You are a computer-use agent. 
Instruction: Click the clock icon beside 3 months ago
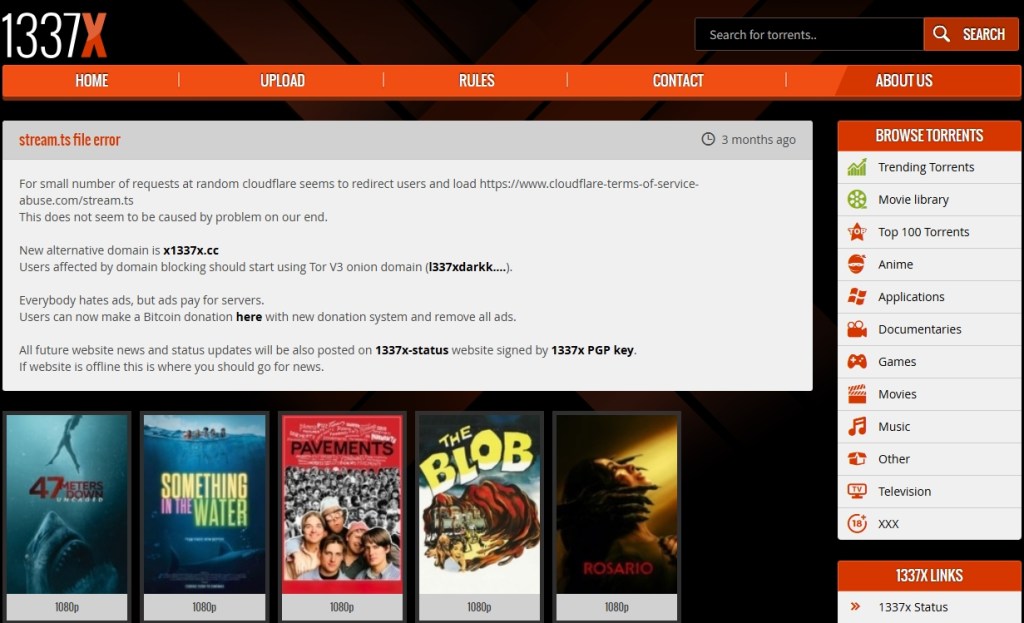coord(710,139)
